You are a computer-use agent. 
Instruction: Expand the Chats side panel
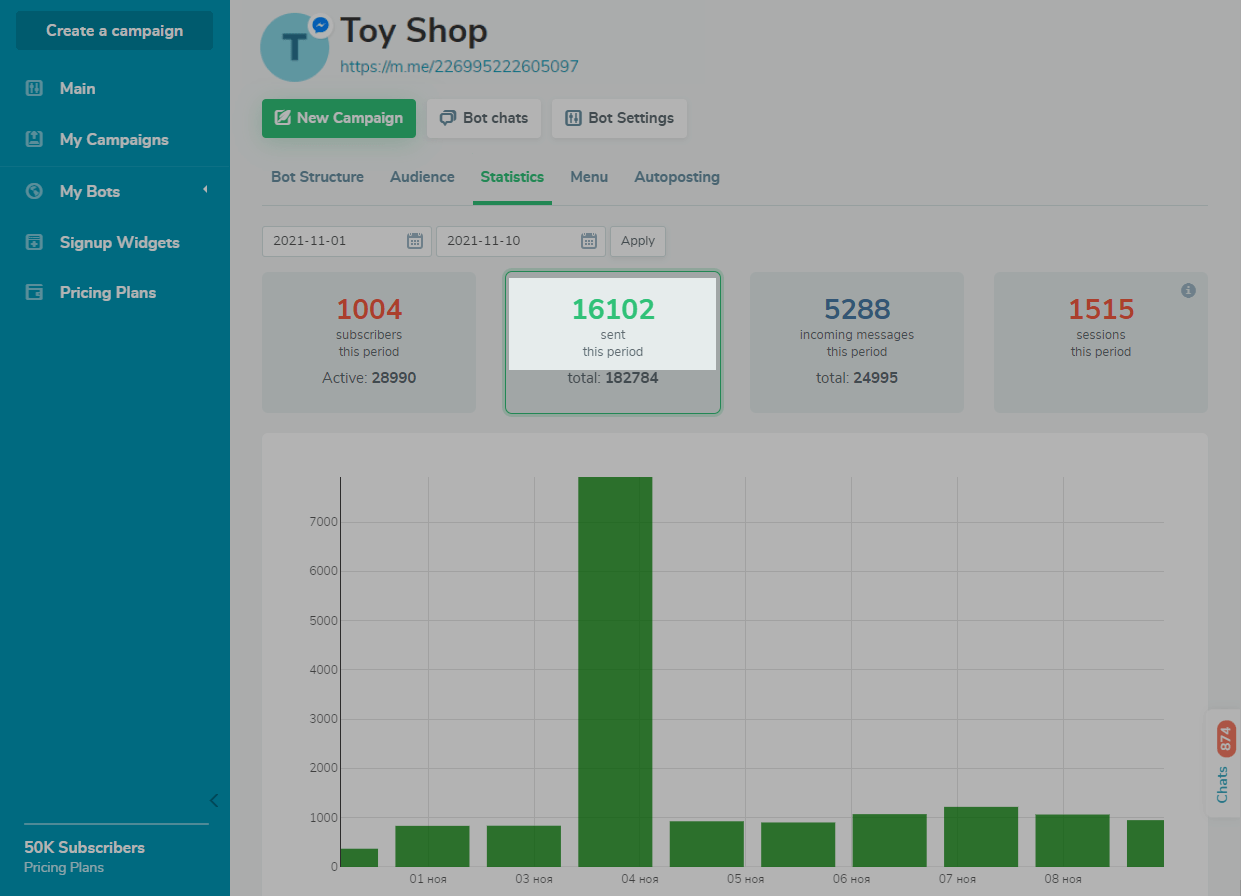click(1224, 765)
